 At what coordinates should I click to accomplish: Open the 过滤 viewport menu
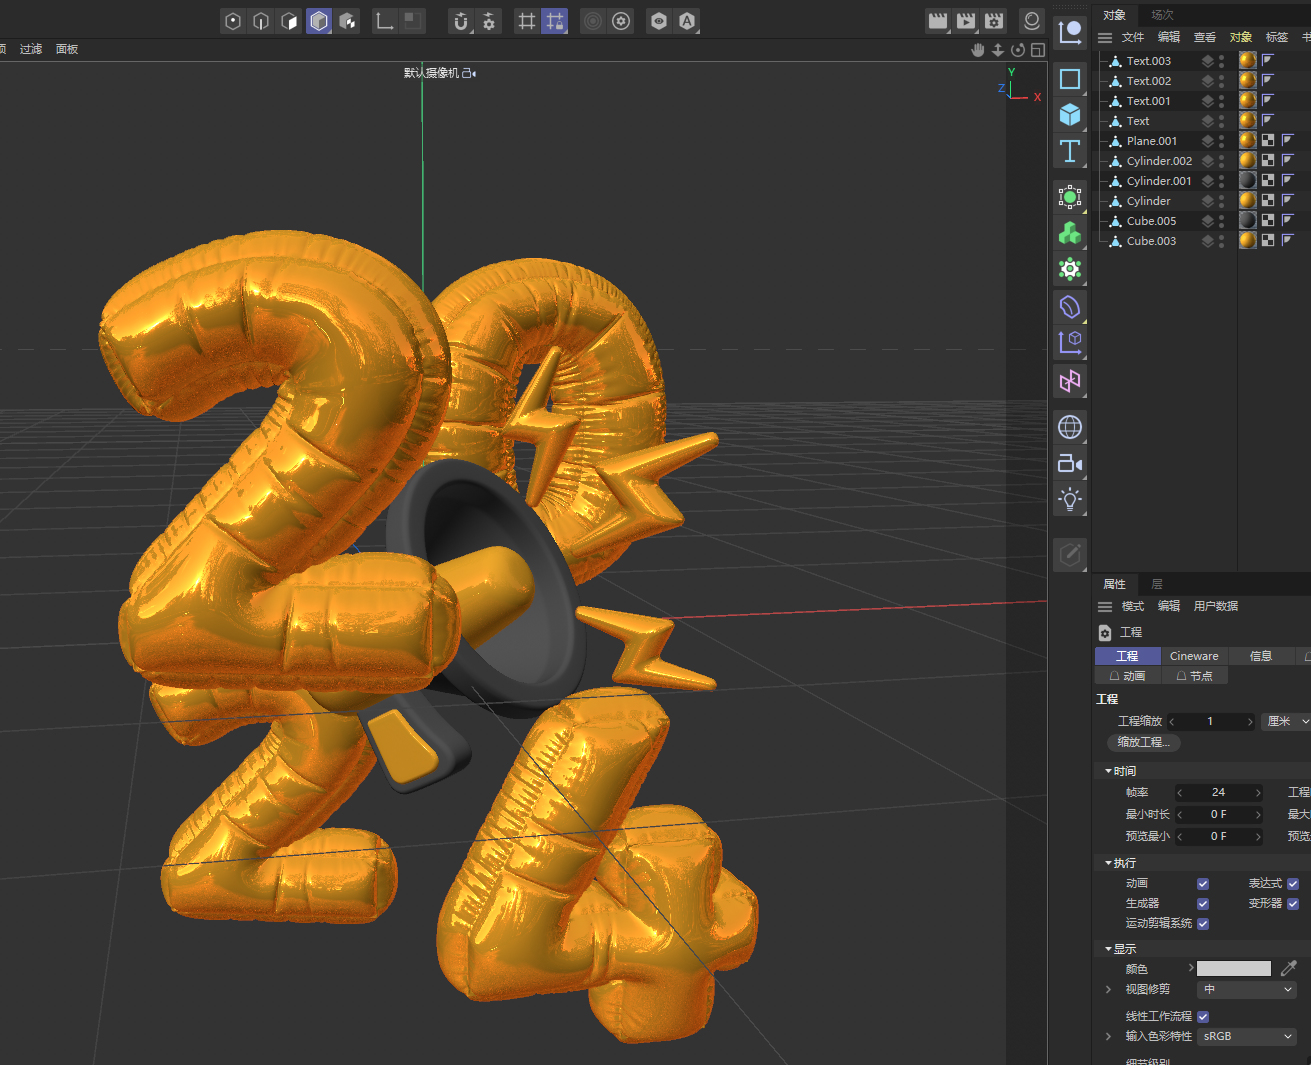pyautogui.click(x=31, y=49)
